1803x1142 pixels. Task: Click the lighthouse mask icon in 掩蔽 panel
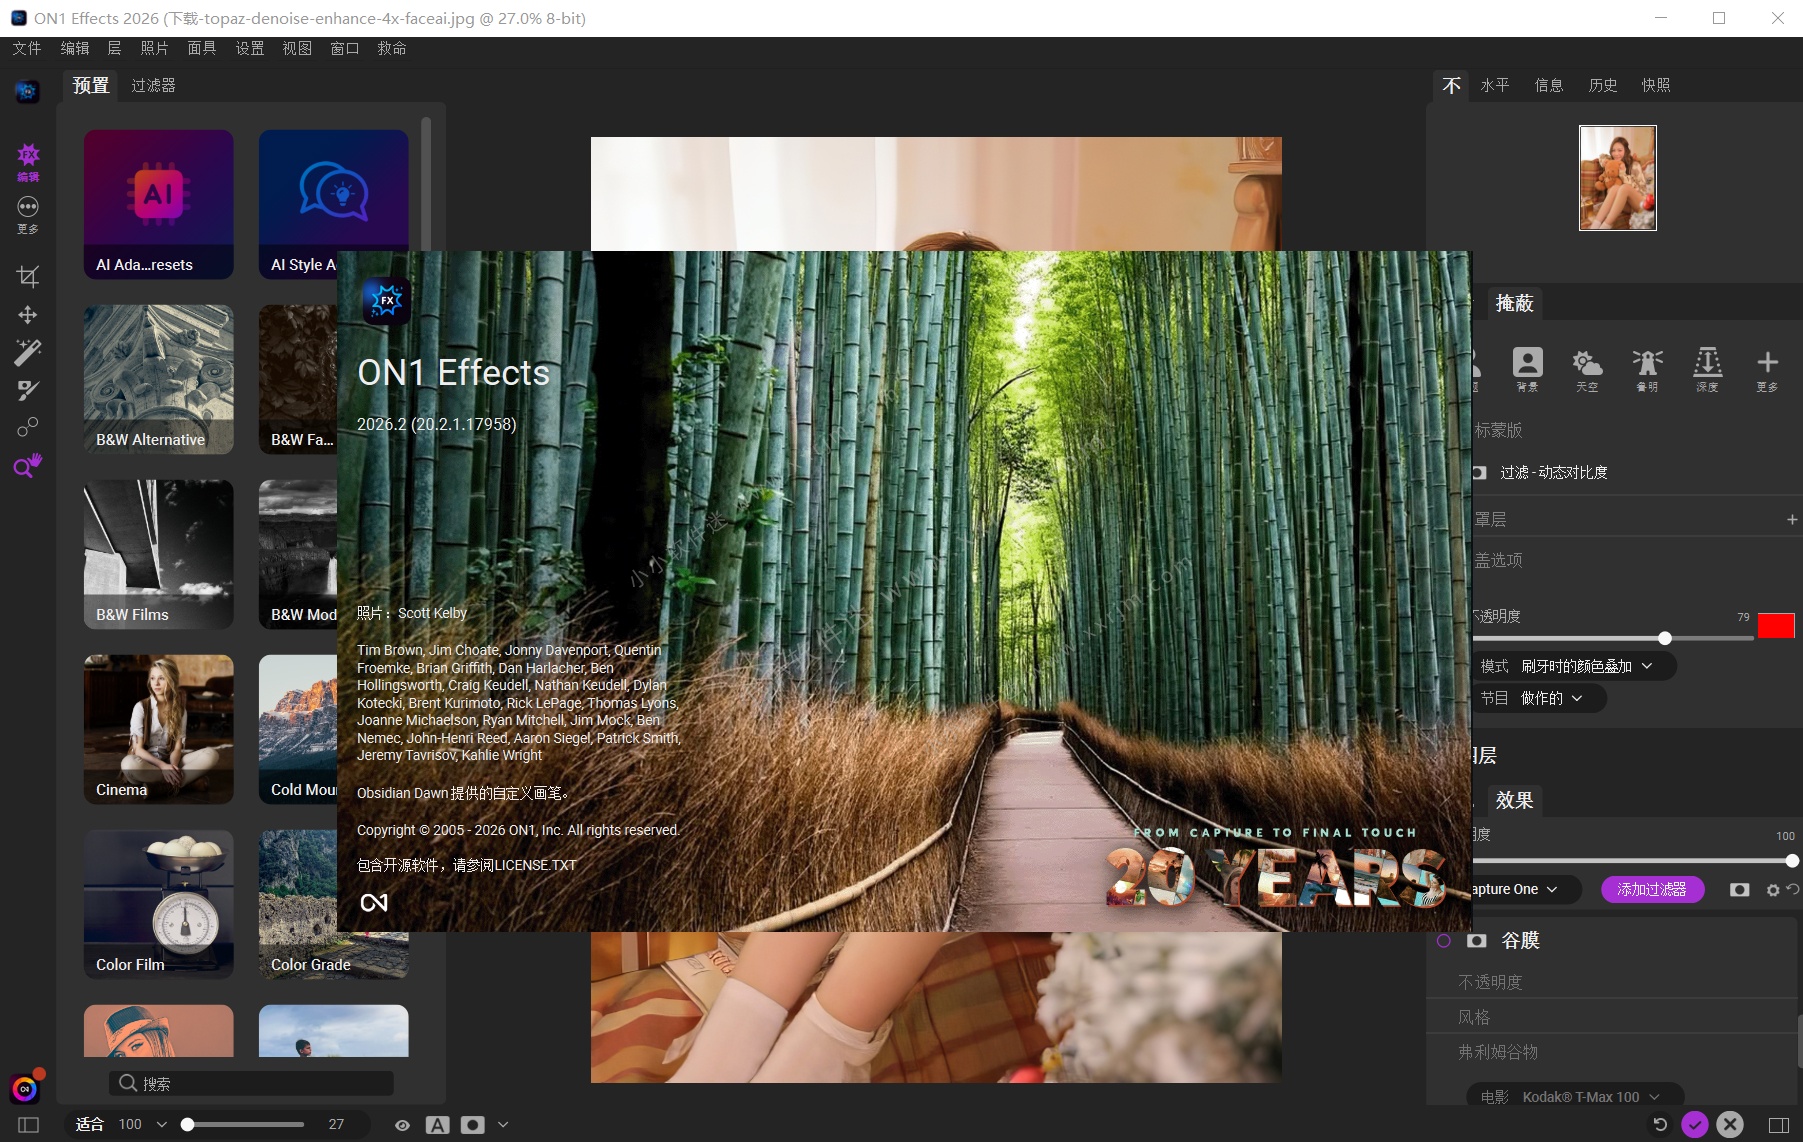pos(1647,363)
